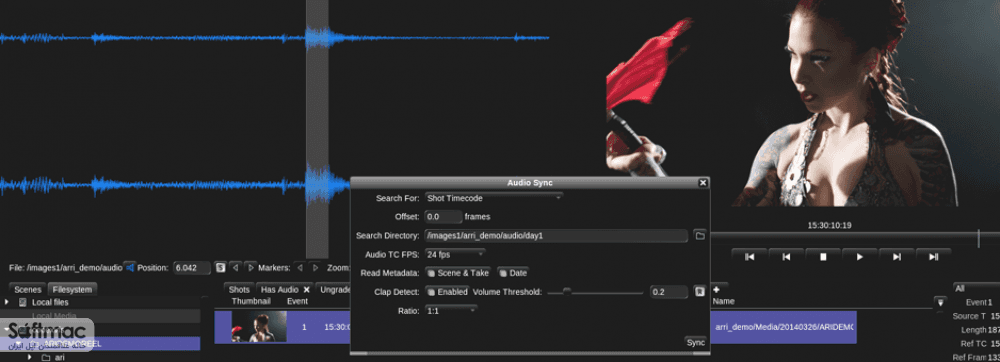Enable the Date metadata option
The image size is (1000, 362).
tap(513, 273)
